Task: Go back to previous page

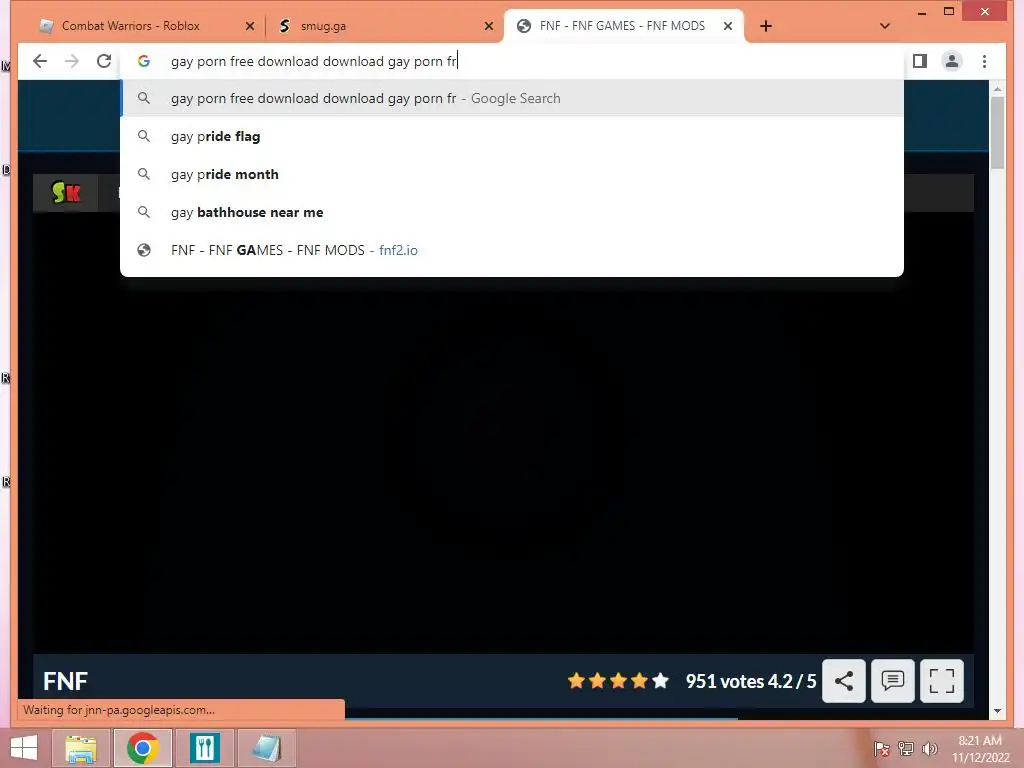Action: click(40, 61)
